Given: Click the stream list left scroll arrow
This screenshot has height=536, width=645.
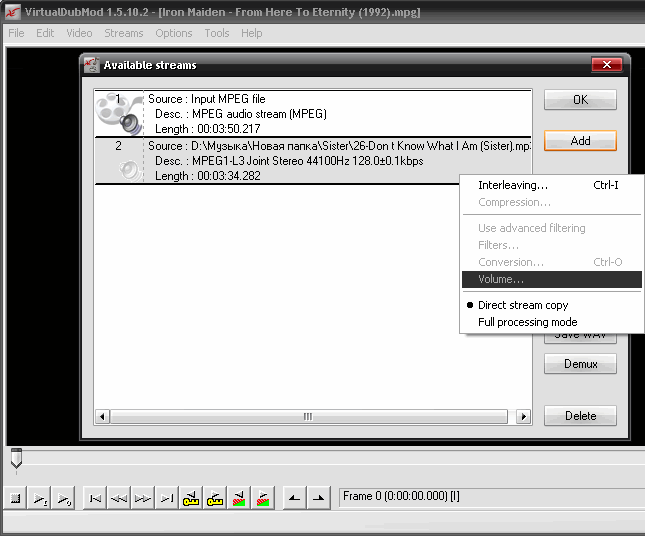Looking at the screenshot, I should (x=102, y=416).
